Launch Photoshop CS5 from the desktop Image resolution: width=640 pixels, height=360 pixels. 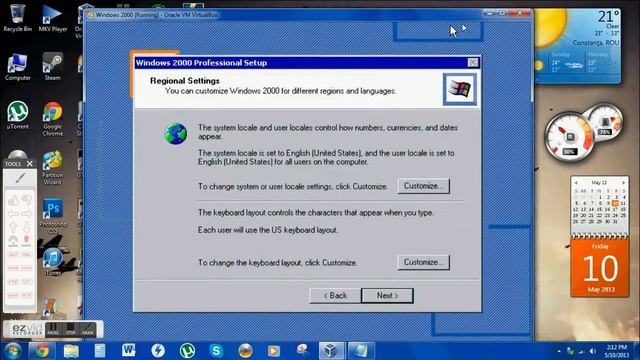(x=53, y=216)
